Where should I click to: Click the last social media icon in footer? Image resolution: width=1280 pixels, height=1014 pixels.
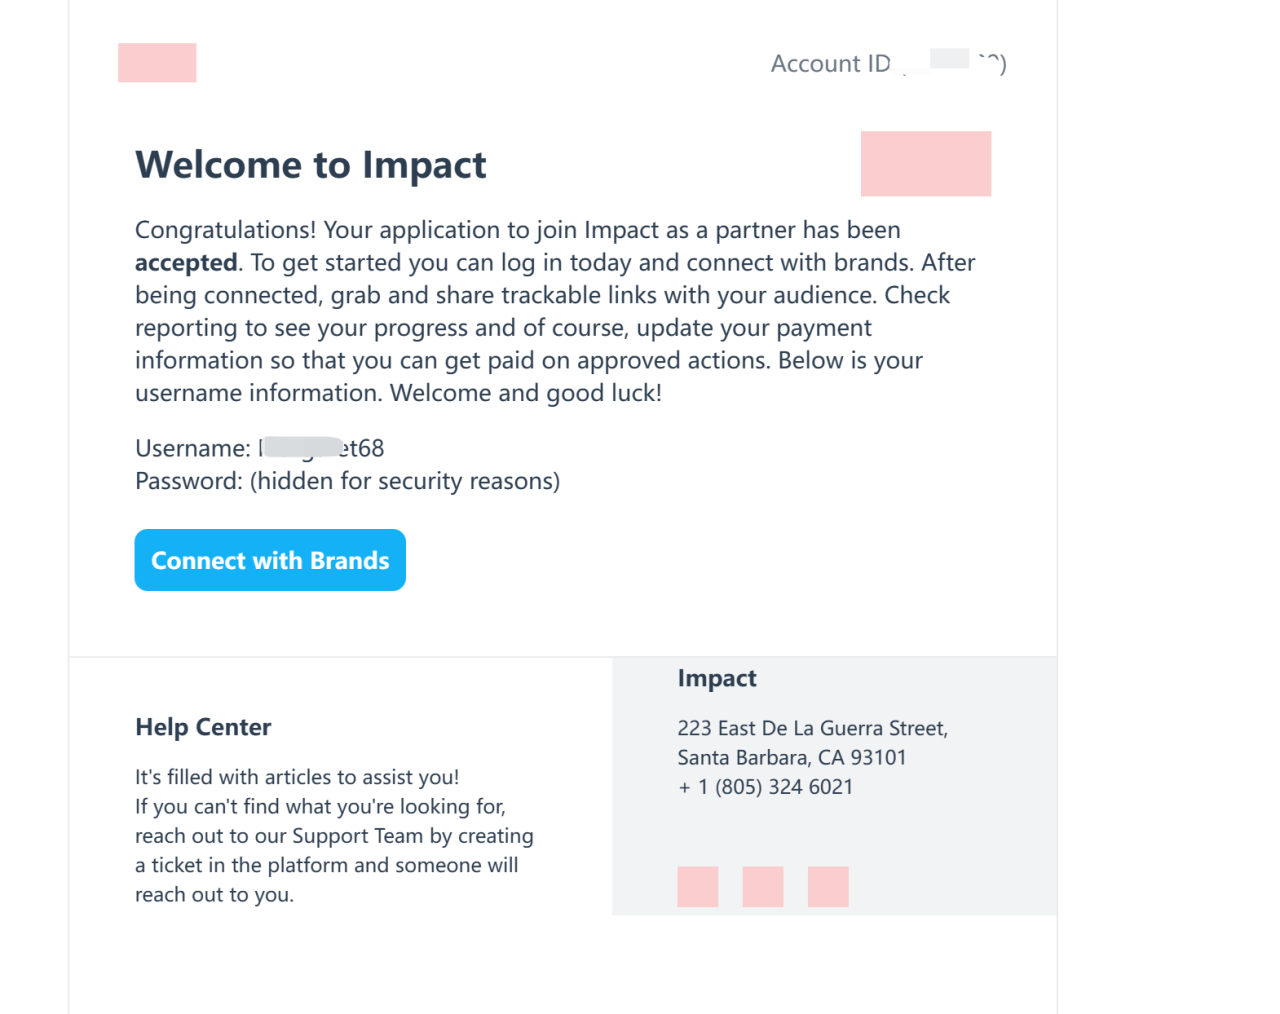pyautogui.click(x=828, y=887)
